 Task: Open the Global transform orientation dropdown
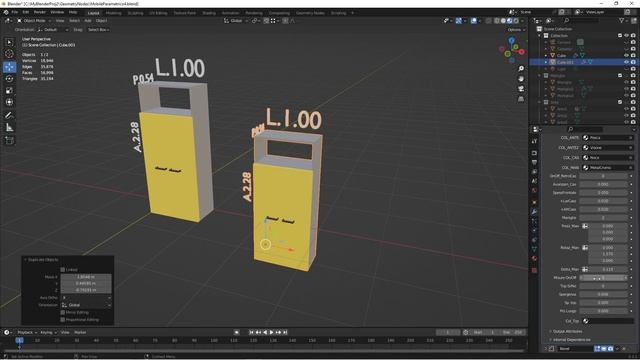[236, 20]
